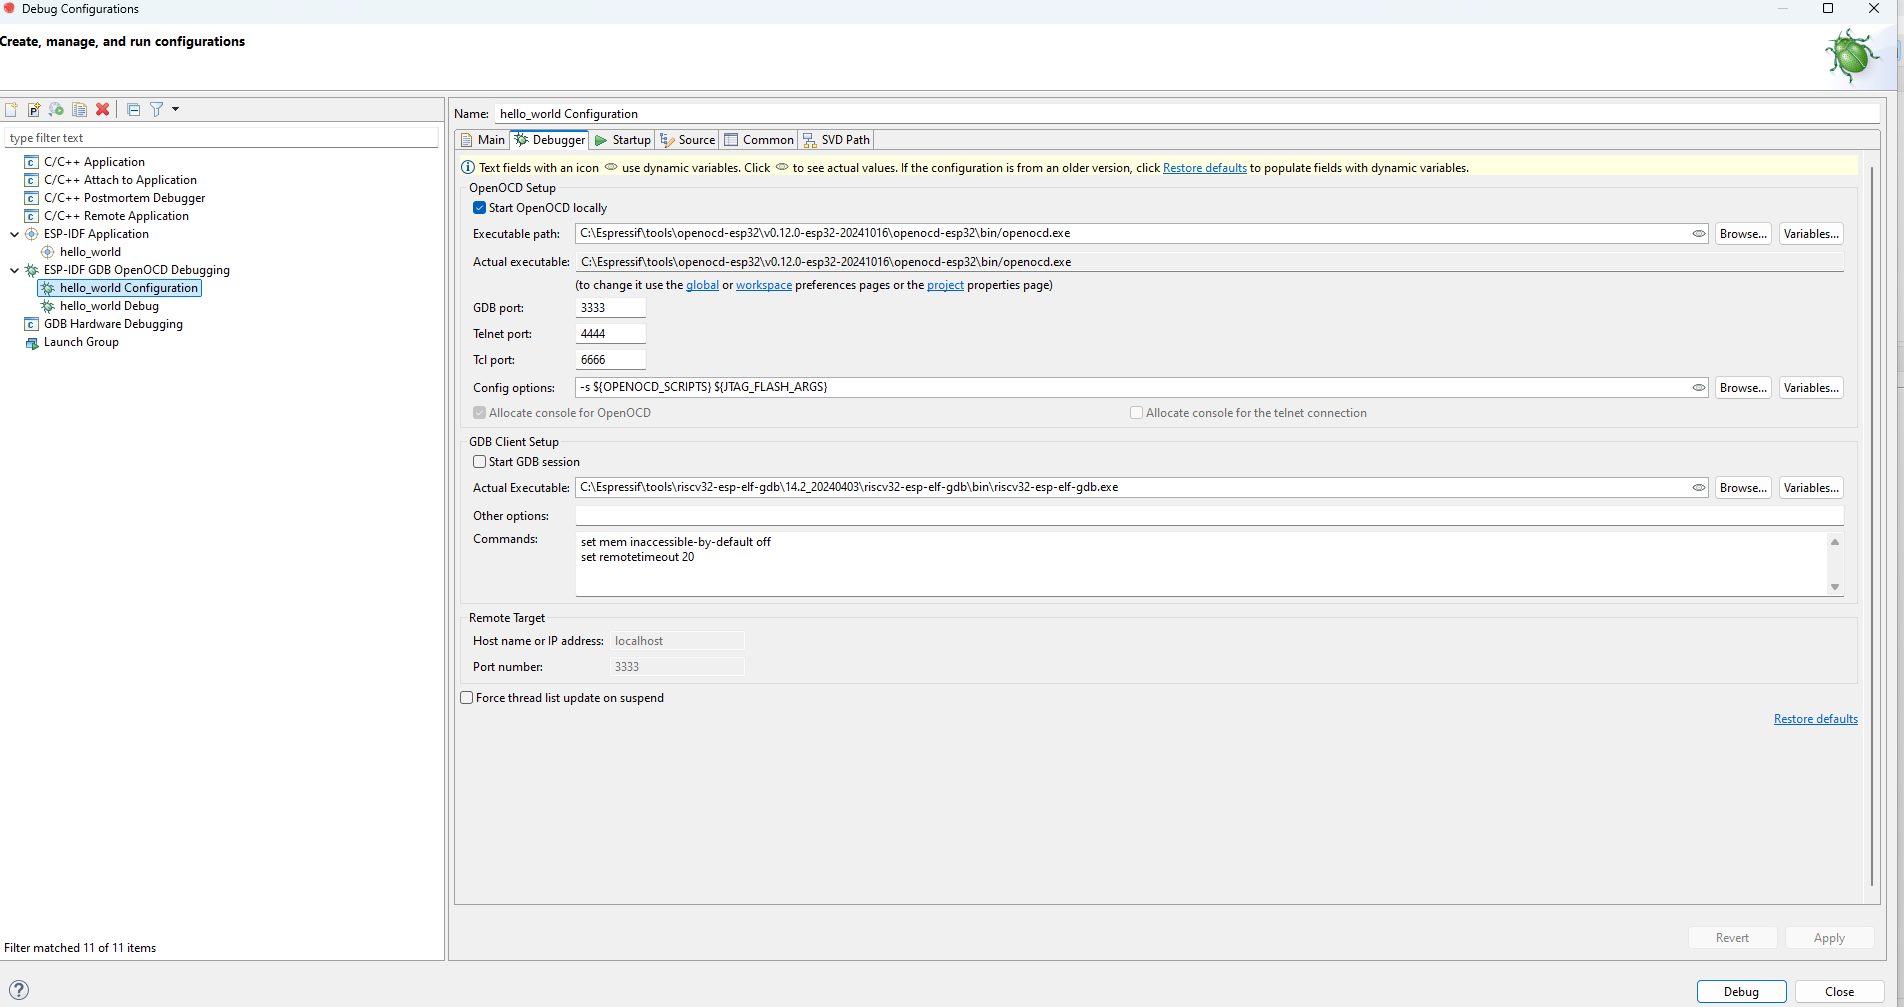The image size is (1904, 1007).
Task: Switch to the Startup tab
Action: pyautogui.click(x=622, y=140)
